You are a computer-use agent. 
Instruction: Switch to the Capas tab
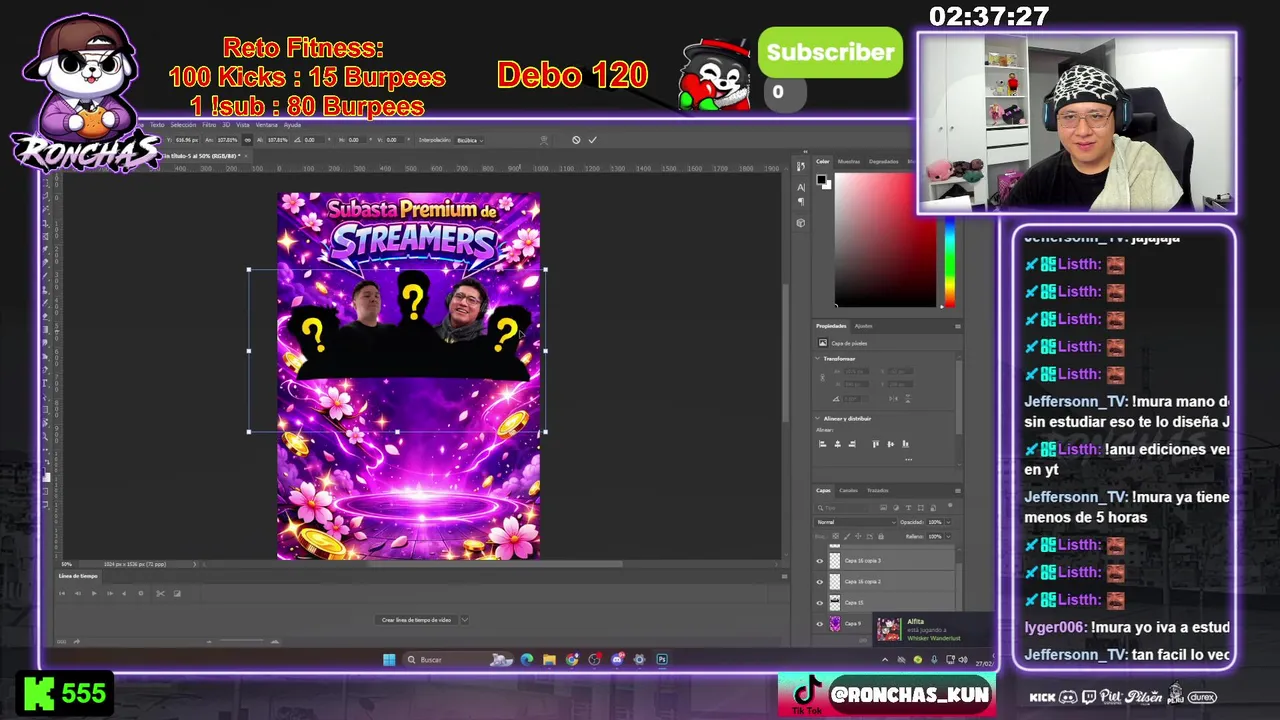click(823, 490)
